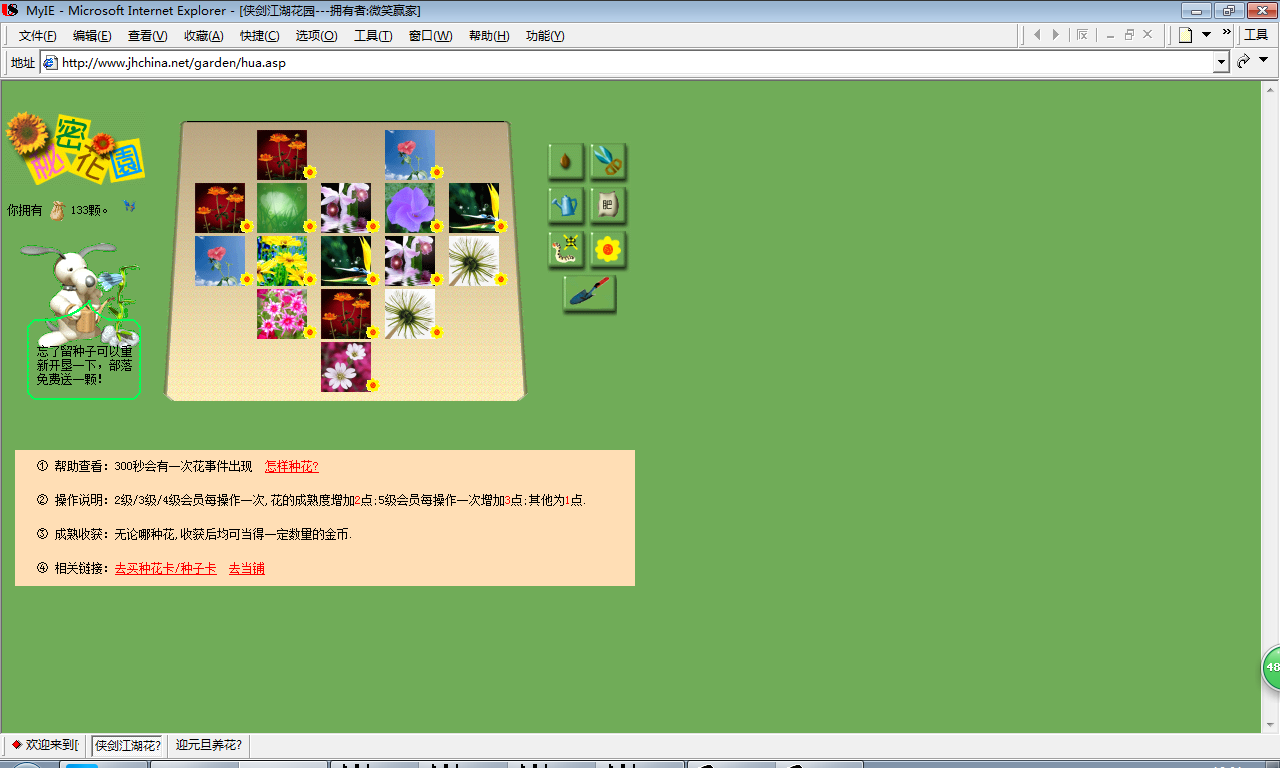Pick the blue watering can tool
1280x768 pixels.
pyautogui.click(x=566, y=205)
